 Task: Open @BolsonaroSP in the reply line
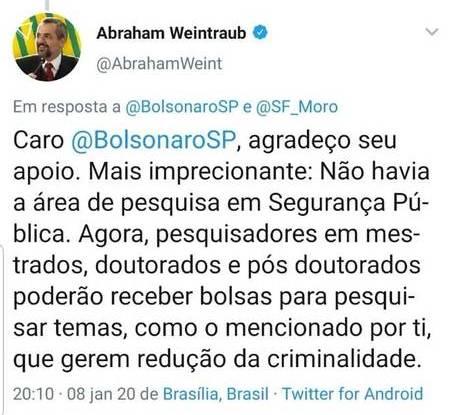click(x=182, y=107)
